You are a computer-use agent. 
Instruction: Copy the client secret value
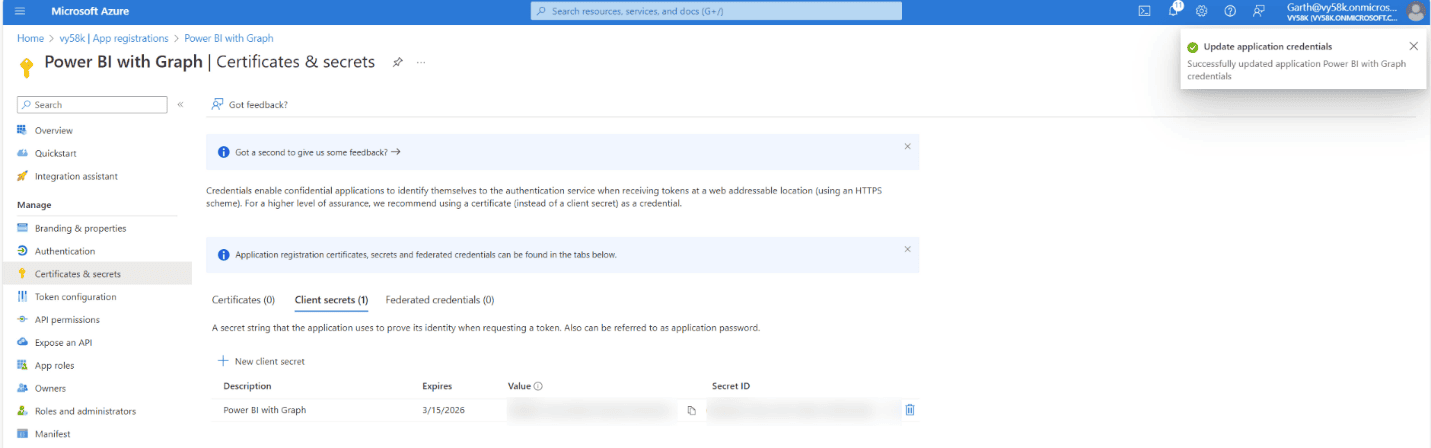point(691,410)
